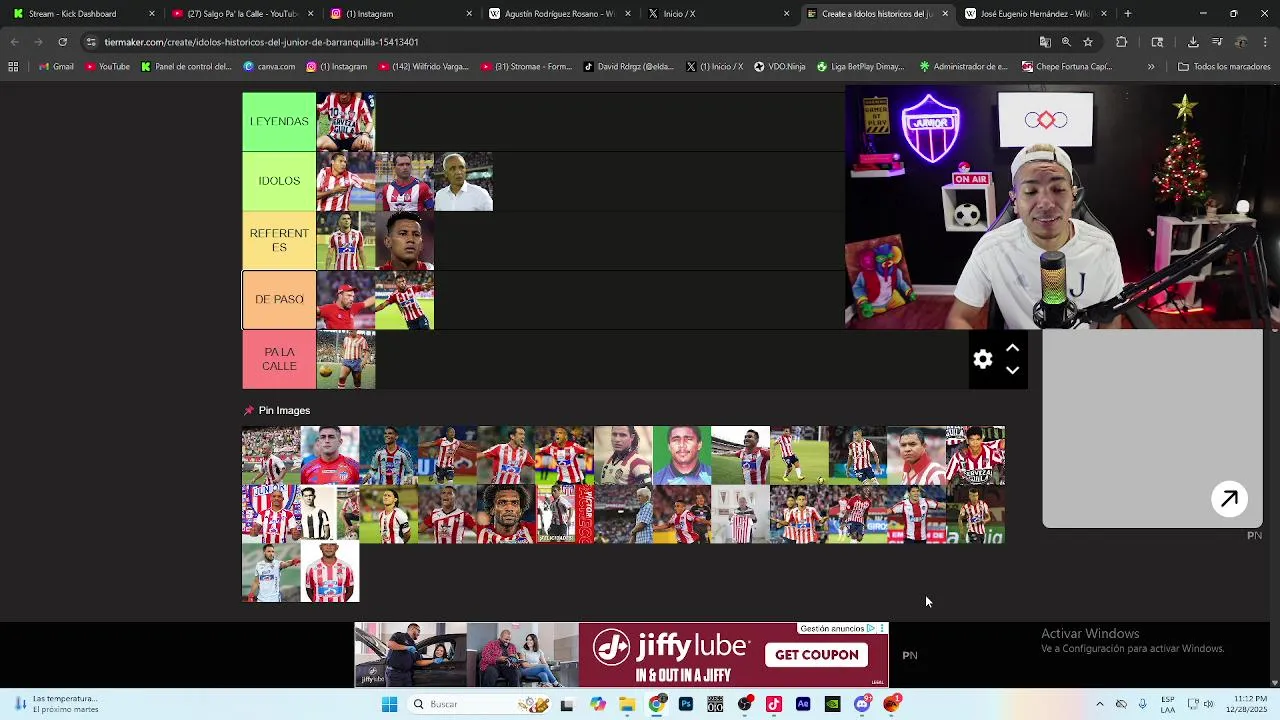The height and width of the screenshot is (720, 1280).
Task: Click the GET COUPON ad button
Action: [x=816, y=655]
